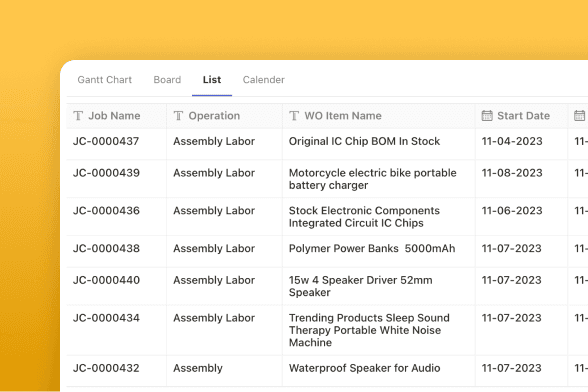Click the Waterproof Speaker for Audio item
The image size is (588, 392).
(x=364, y=368)
